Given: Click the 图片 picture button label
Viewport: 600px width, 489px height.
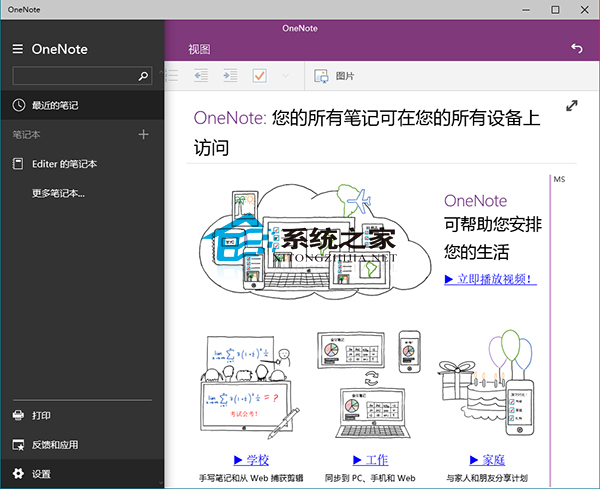Looking at the screenshot, I should (345, 76).
